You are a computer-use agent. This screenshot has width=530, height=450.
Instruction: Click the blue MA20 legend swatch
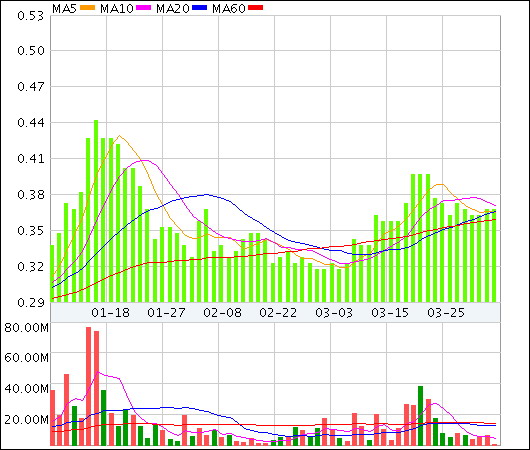coord(199,8)
